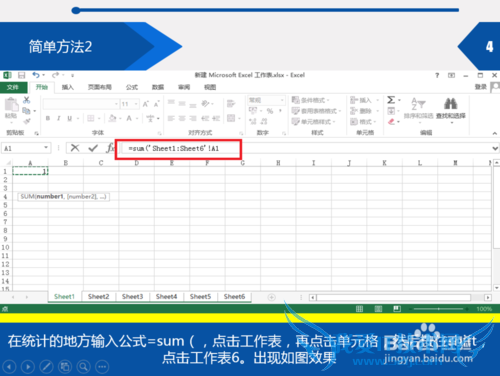Screen dimensions: 500x376
Task: Open conditional formatting dropdown
Action: pyautogui.click(x=311, y=100)
